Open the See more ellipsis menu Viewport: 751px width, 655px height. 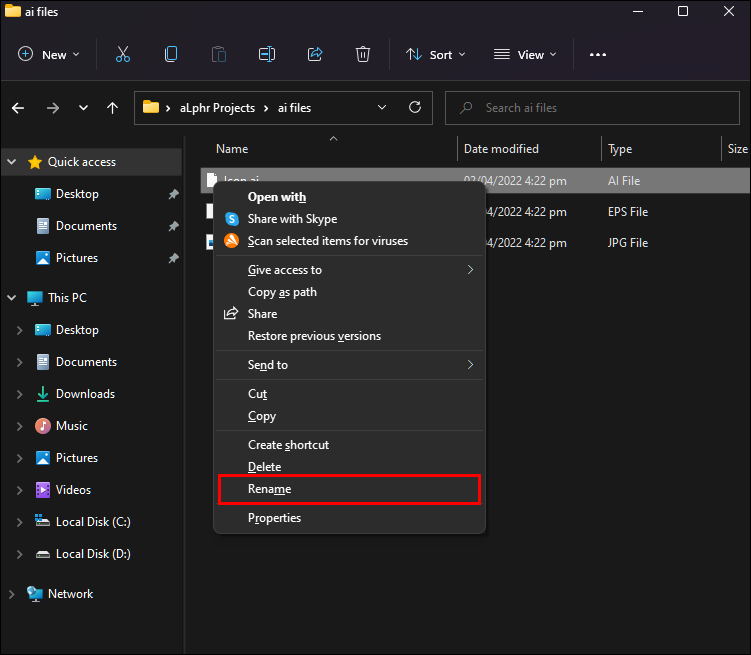tap(598, 55)
